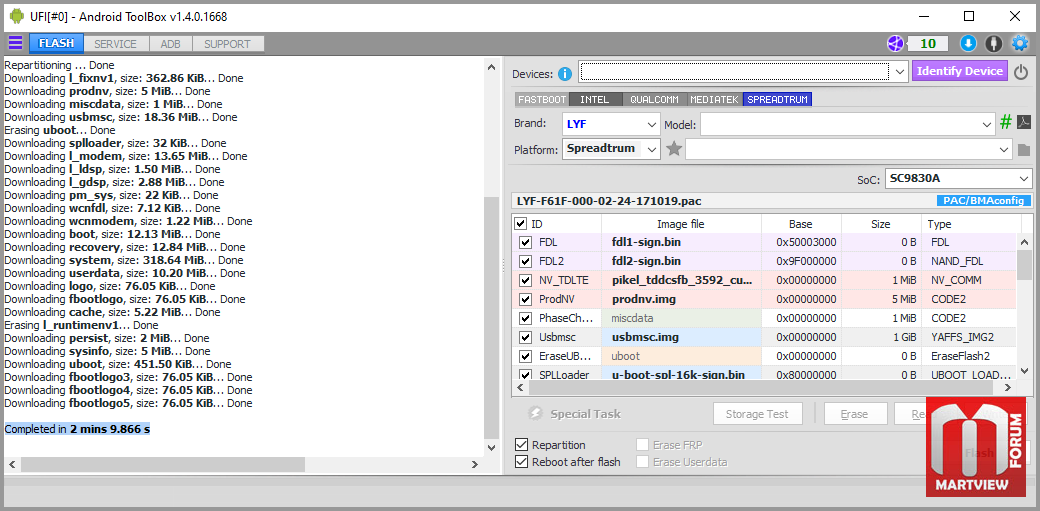
Task: Select the FASTBOOT mode tab
Action: point(542,100)
